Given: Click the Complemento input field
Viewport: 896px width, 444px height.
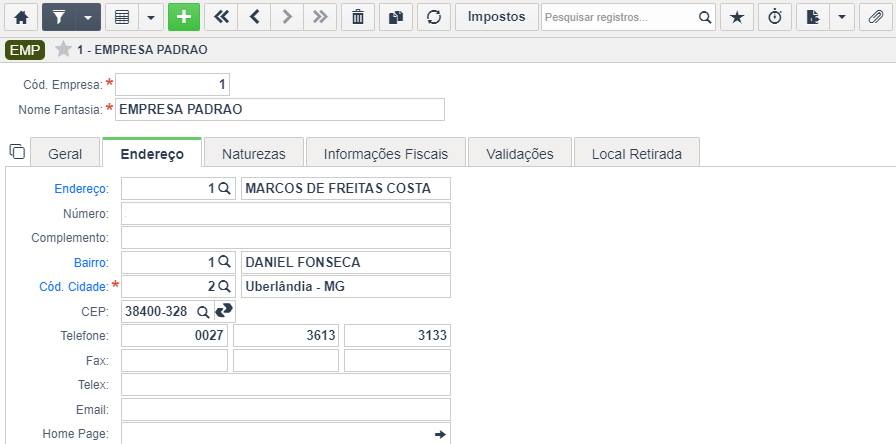Looking at the screenshot, I should [286, 238].
